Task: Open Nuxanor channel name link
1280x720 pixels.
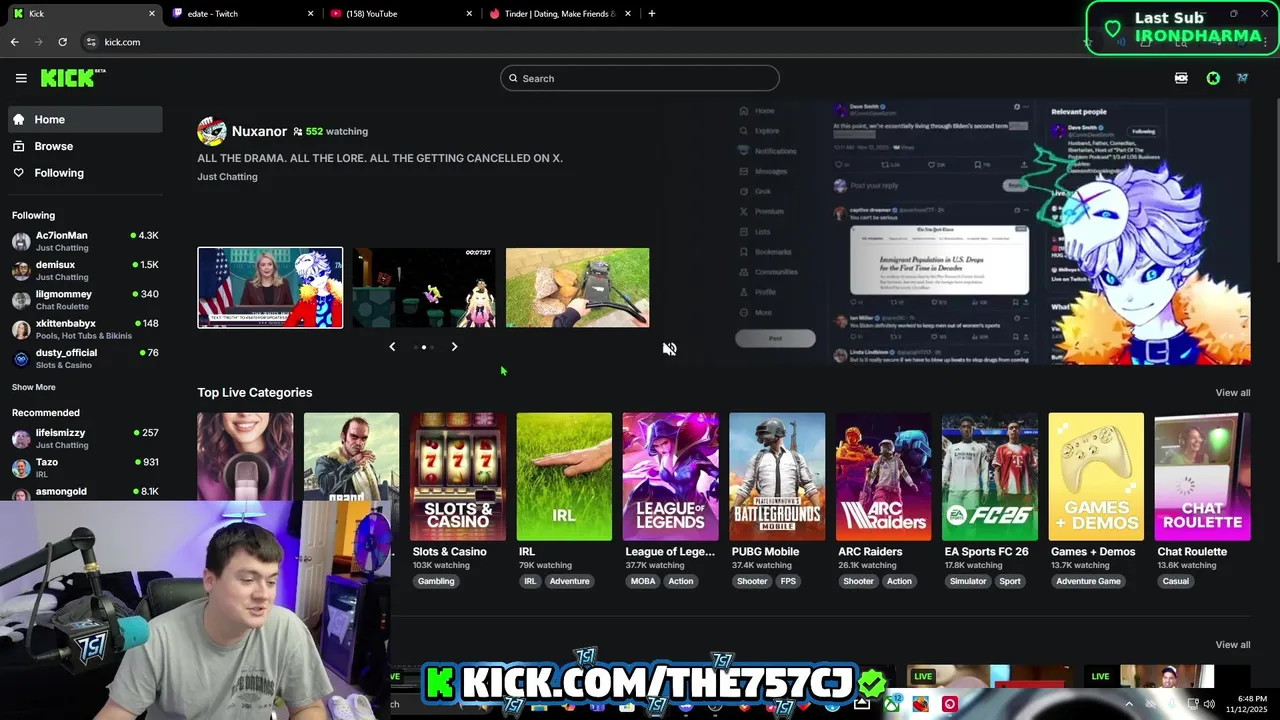Action: click(259, 131)
